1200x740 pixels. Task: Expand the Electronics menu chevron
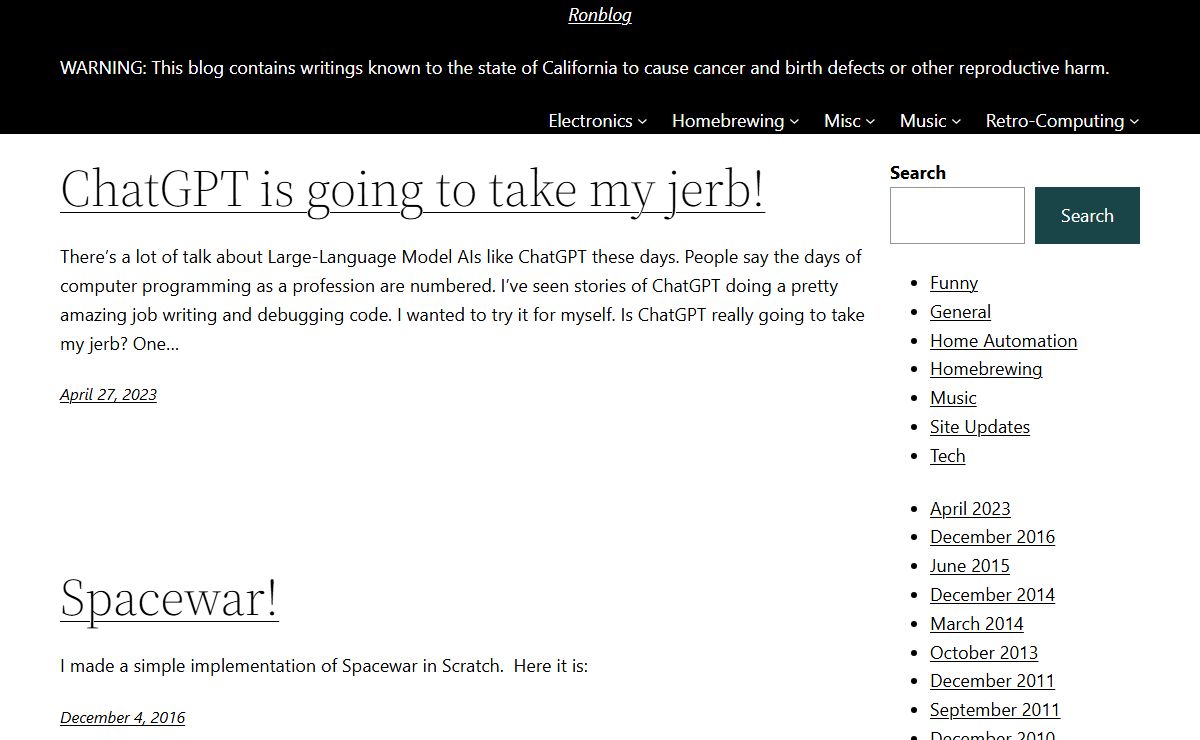tap(642, 121)
